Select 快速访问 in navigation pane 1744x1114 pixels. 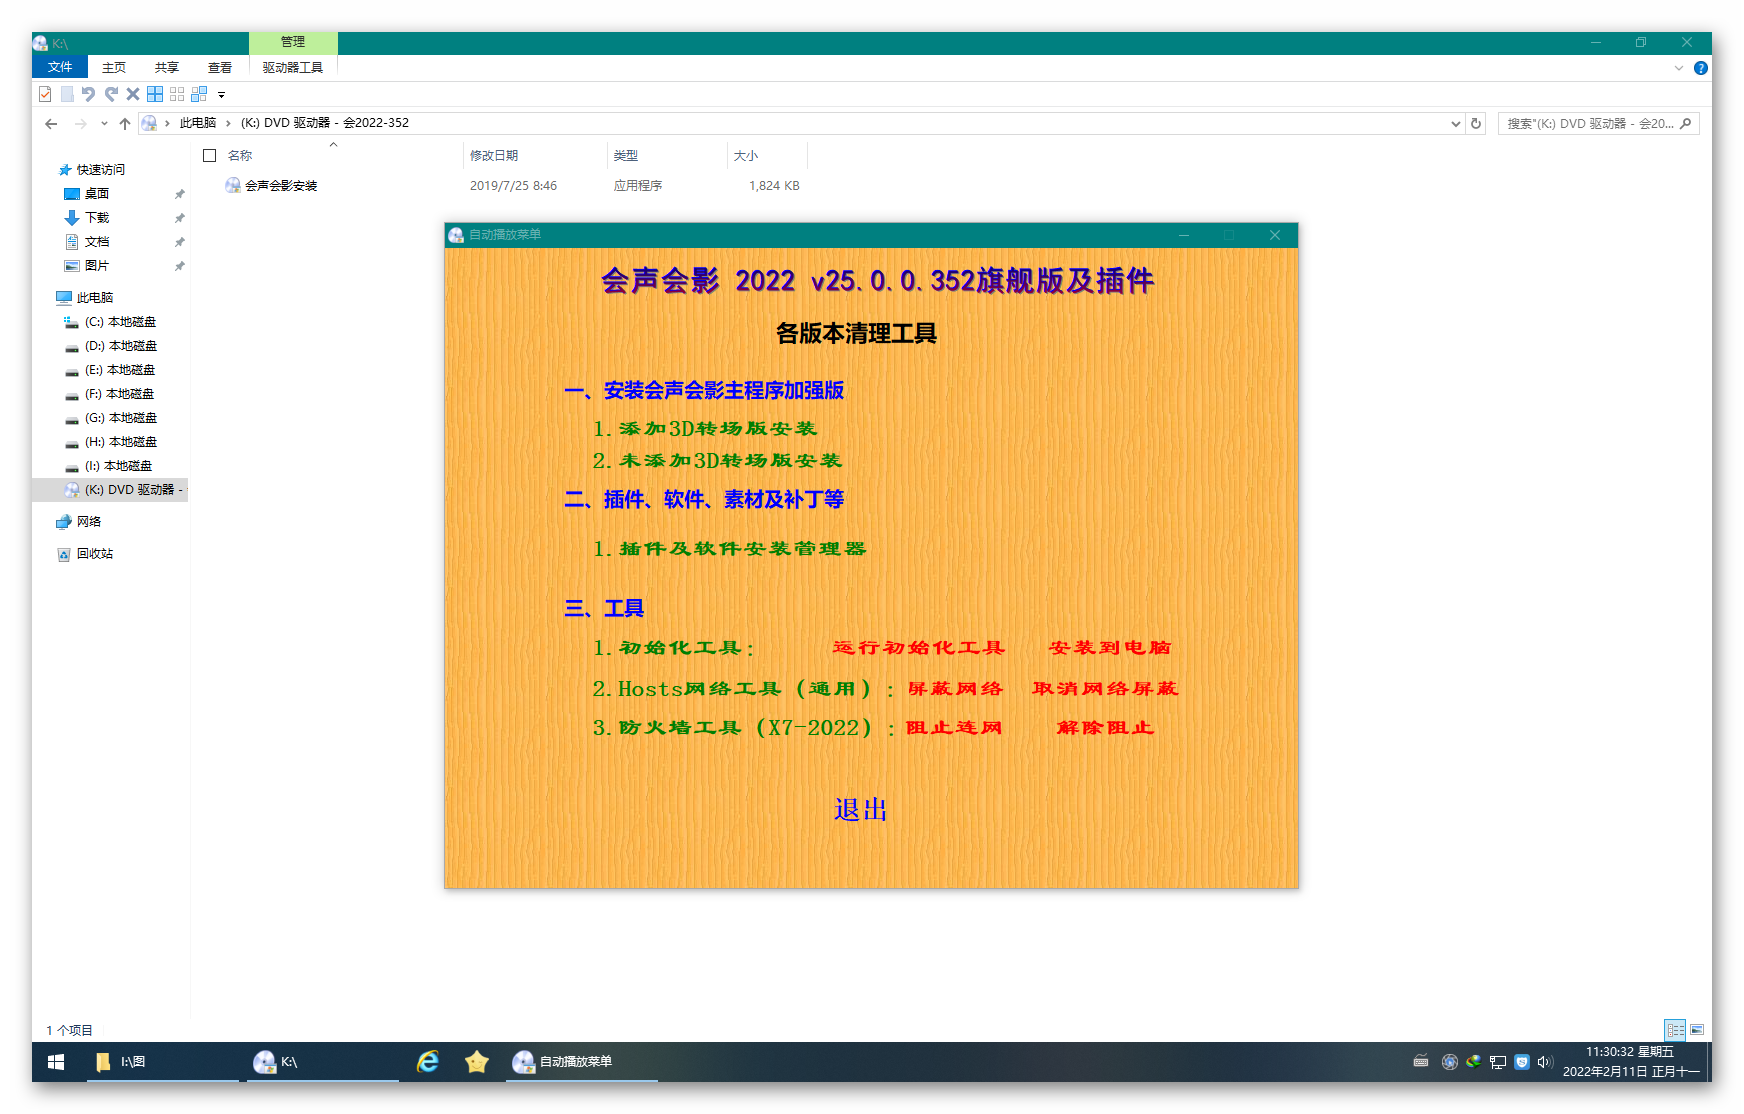point(101,169)
